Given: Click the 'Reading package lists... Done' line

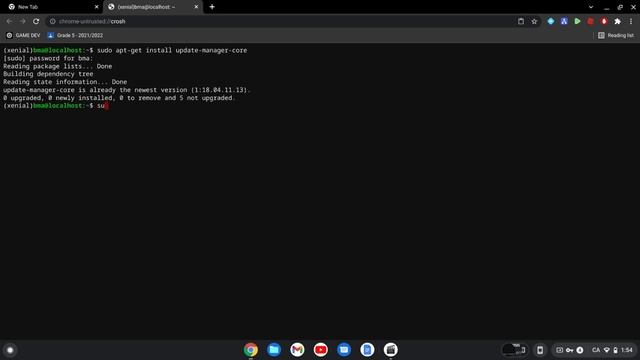Looking at the screenshot, I should click(58, 66).
